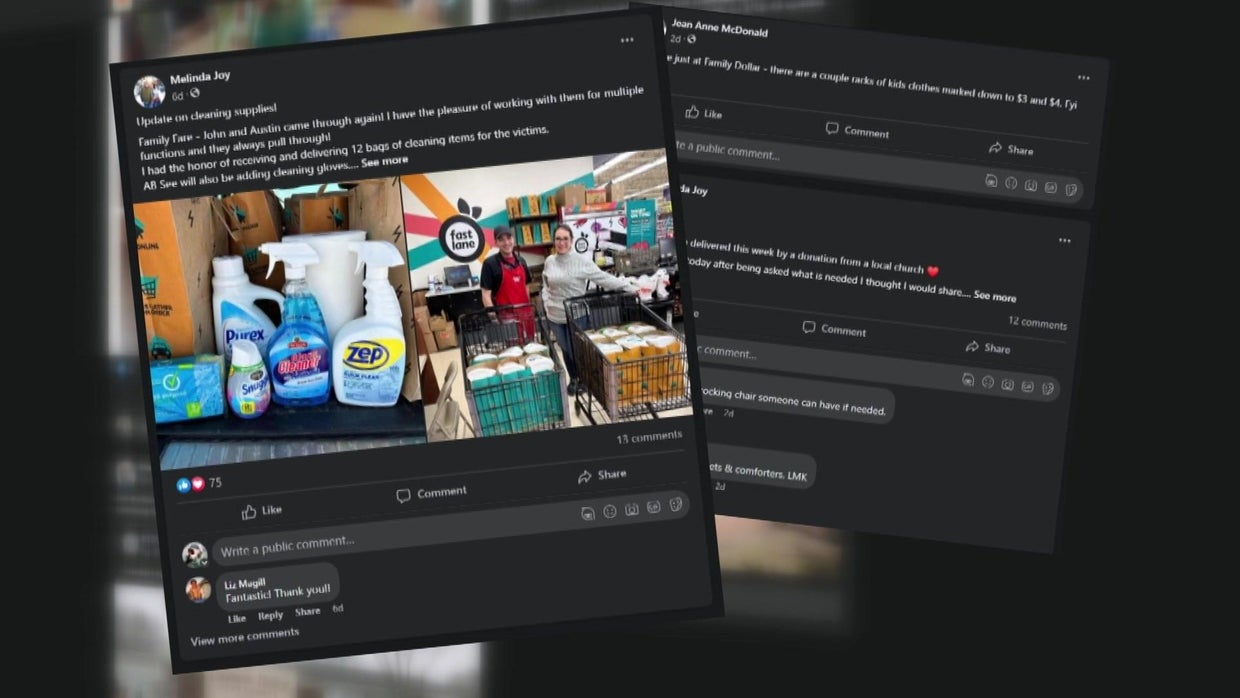The height and width of the screenshot is (698, 1240).
Task: Click the like and heart reaction icons beside 75
Action: tap(190, 484)
